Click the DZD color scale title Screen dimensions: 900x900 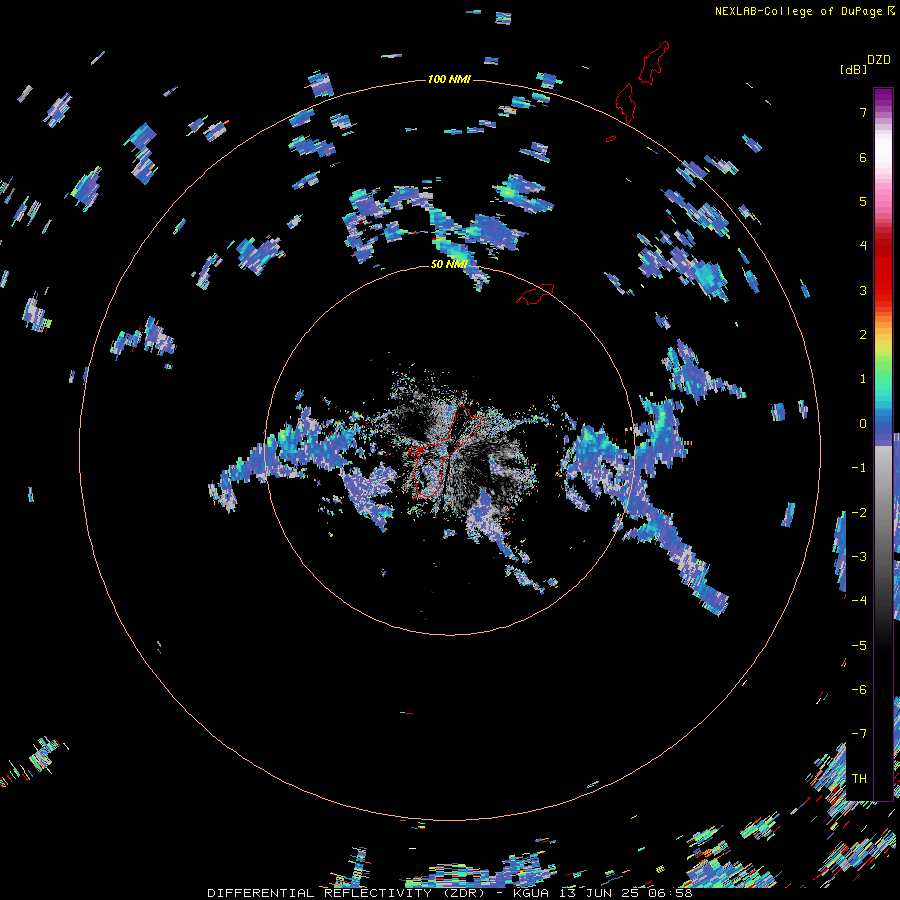click(x=878, y=60)
